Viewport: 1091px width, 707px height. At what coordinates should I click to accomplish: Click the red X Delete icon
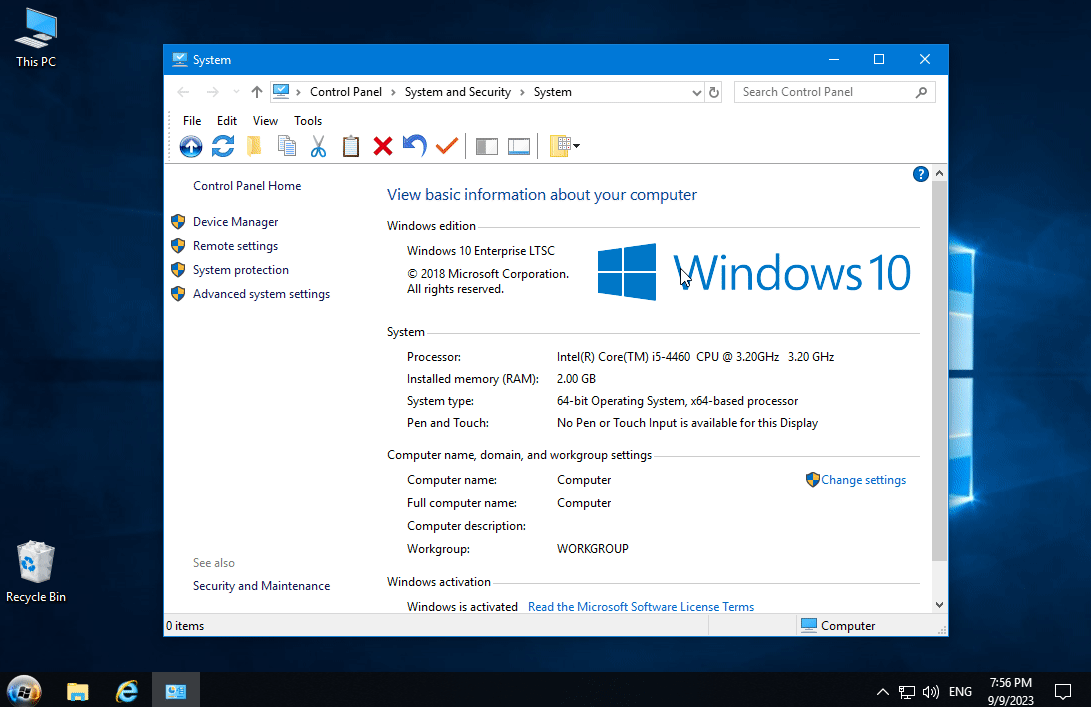click(383, 146)
